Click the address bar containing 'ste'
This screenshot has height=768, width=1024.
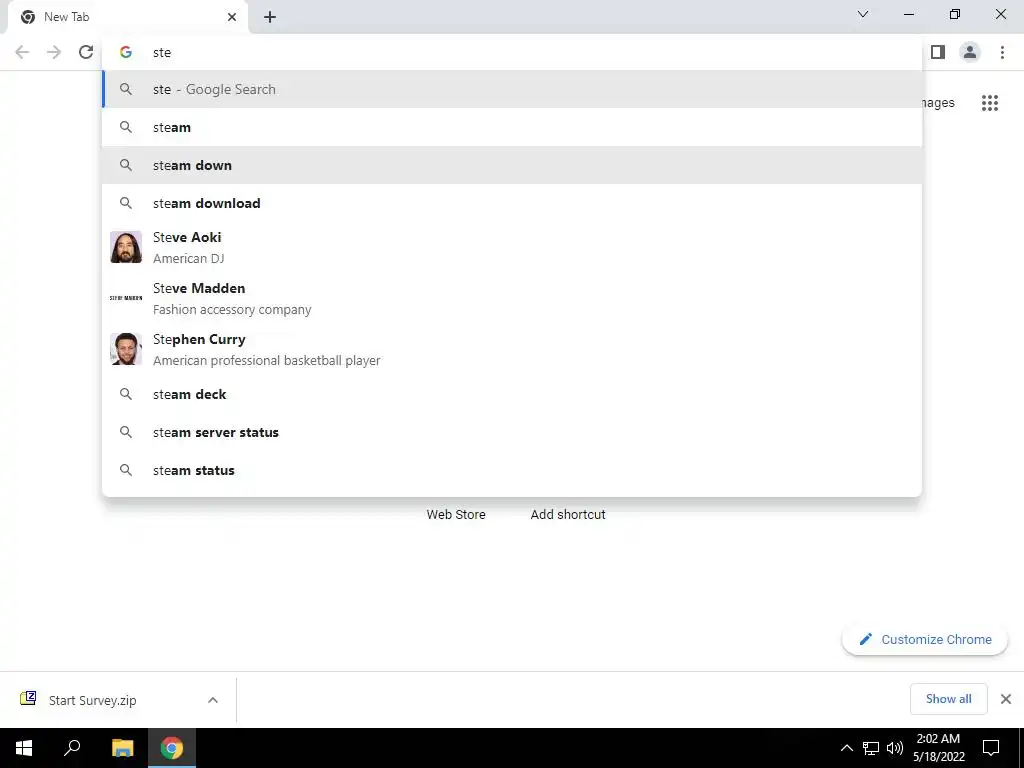pos(512,52)
